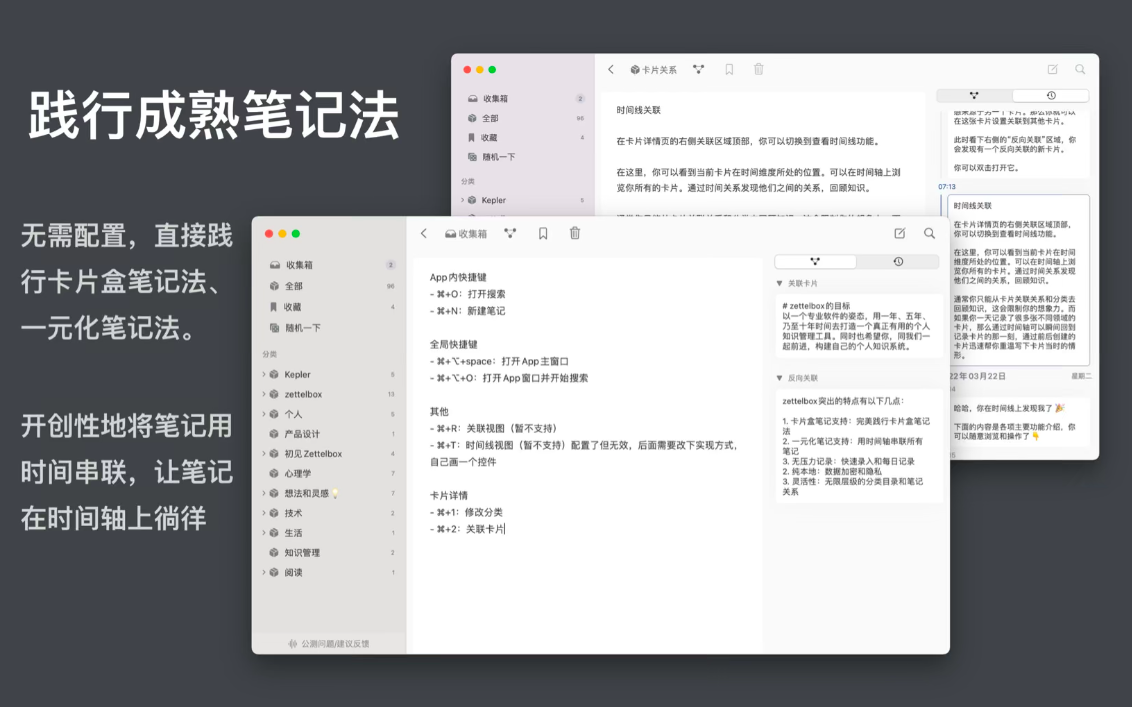
Task: Collapse the 关联卡片 section
Action: click(780, 284)
